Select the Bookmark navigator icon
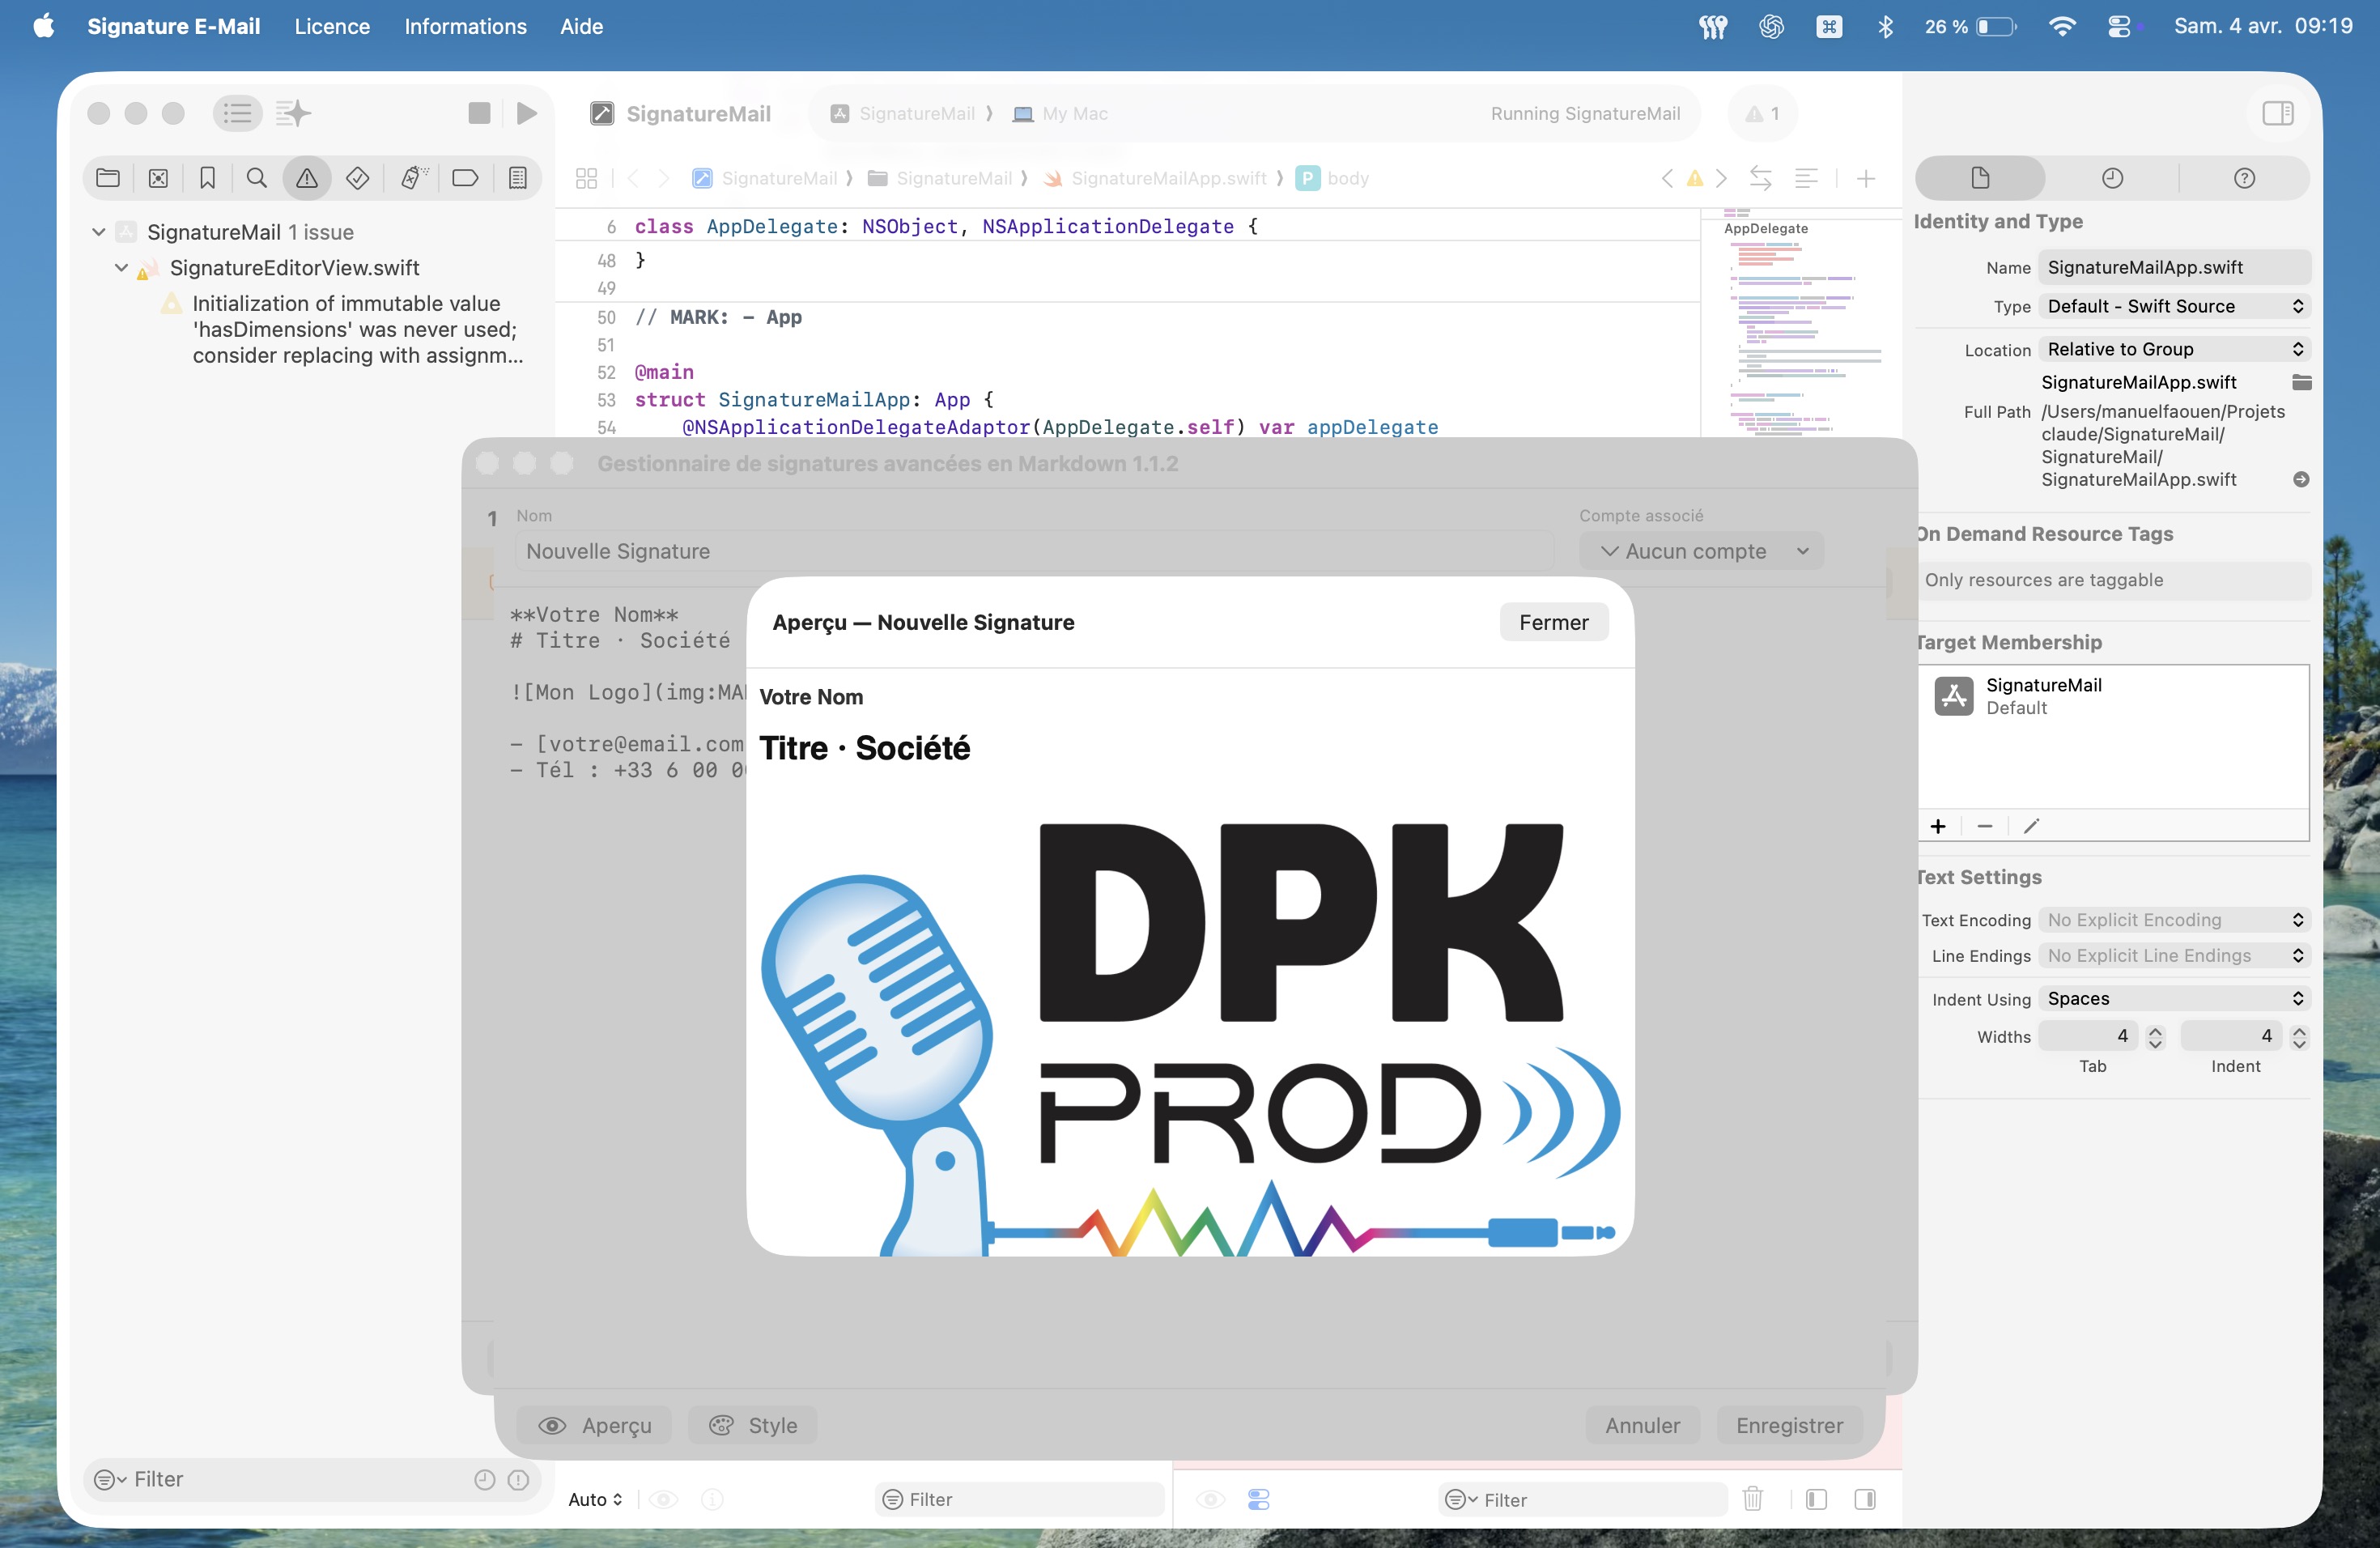Image resolution: width=2380 pixels, height=1548 pixels. pyautogui.click(x=207, y=178)
